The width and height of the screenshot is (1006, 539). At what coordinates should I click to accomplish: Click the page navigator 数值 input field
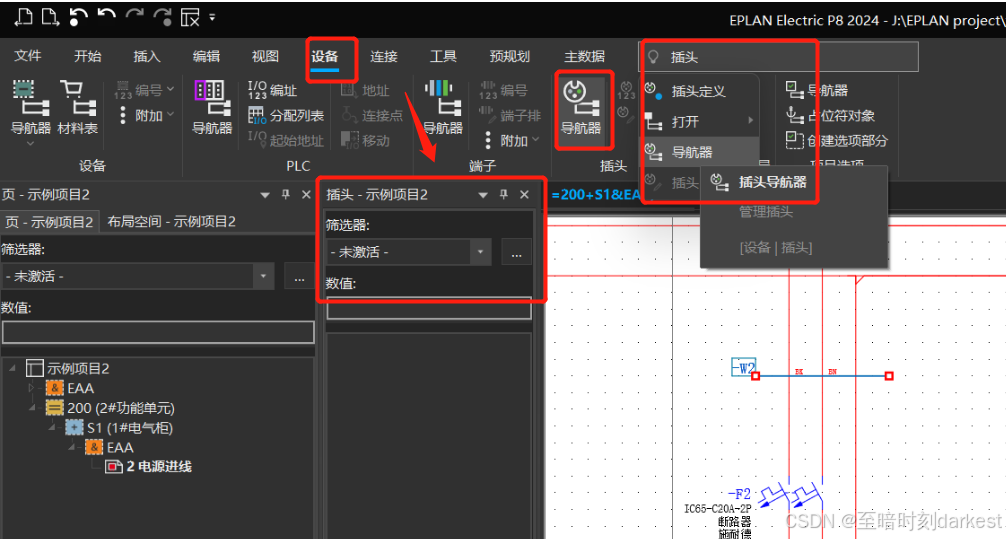[x=158, y=332]
